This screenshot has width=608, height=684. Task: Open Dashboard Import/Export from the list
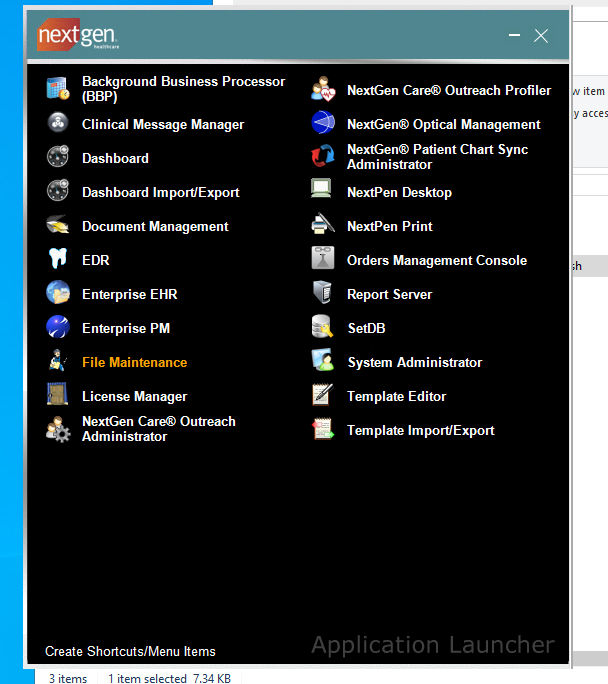point(160,192)
